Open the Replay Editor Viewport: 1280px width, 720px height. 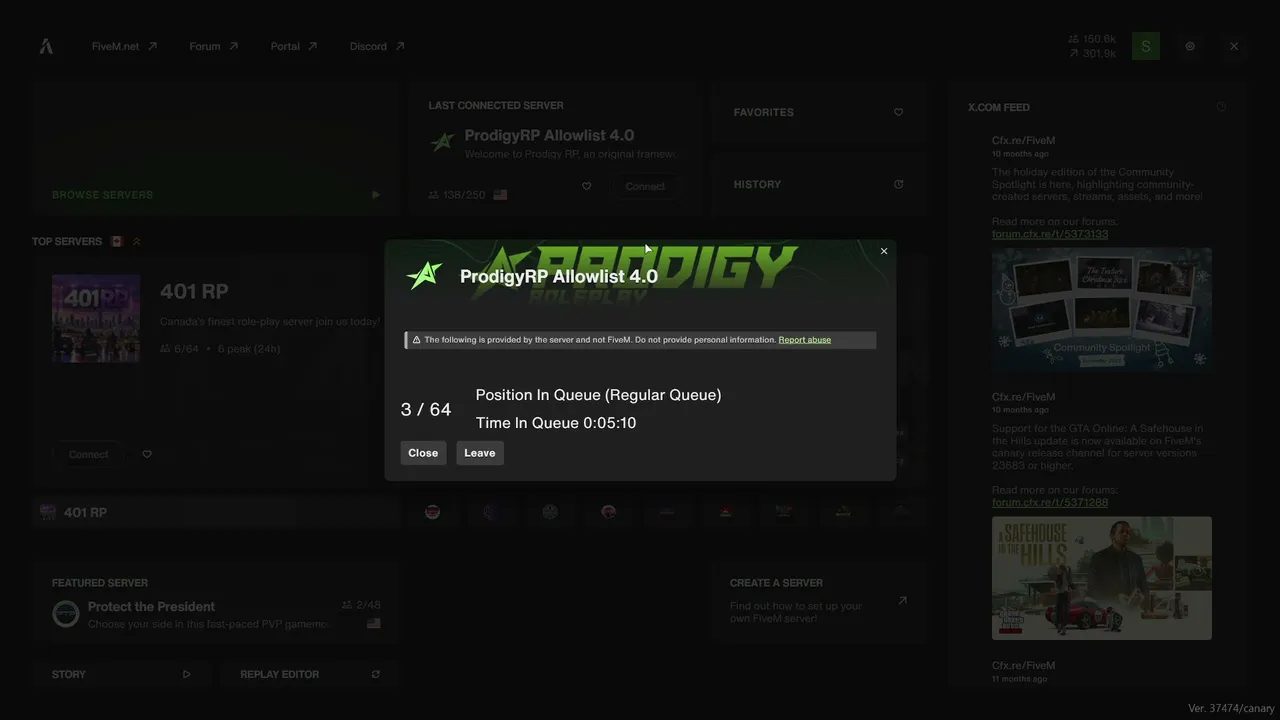[x=310, y=674]
